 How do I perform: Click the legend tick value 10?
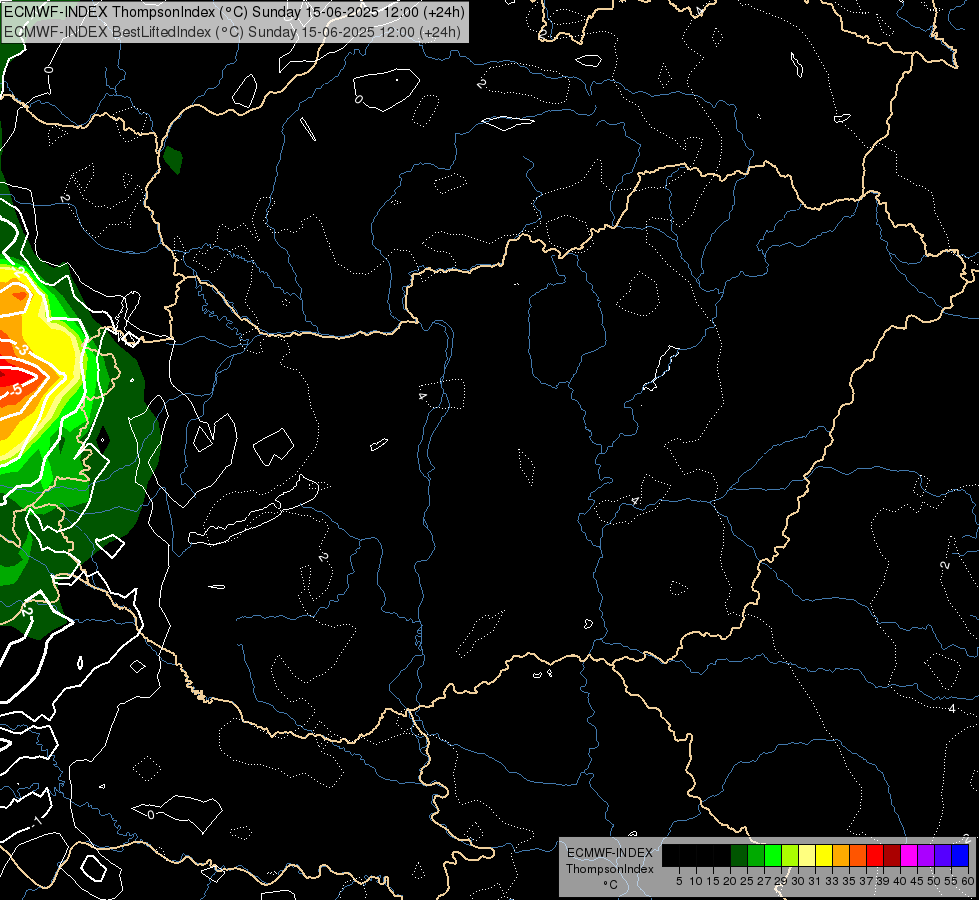point(696,881)
